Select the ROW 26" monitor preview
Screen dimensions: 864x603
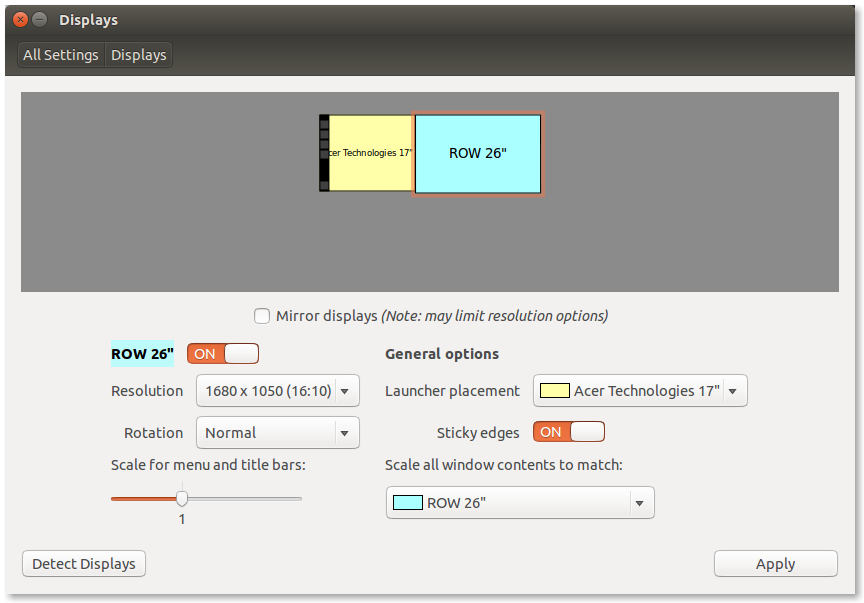tap(478, 154)
